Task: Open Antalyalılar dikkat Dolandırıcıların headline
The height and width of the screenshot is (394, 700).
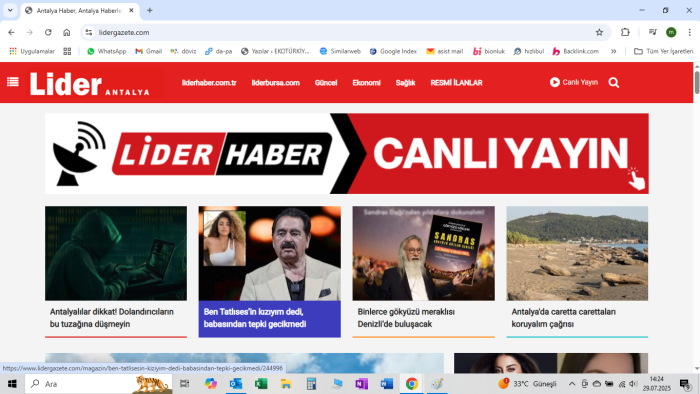Action: [x=112, y=318]
